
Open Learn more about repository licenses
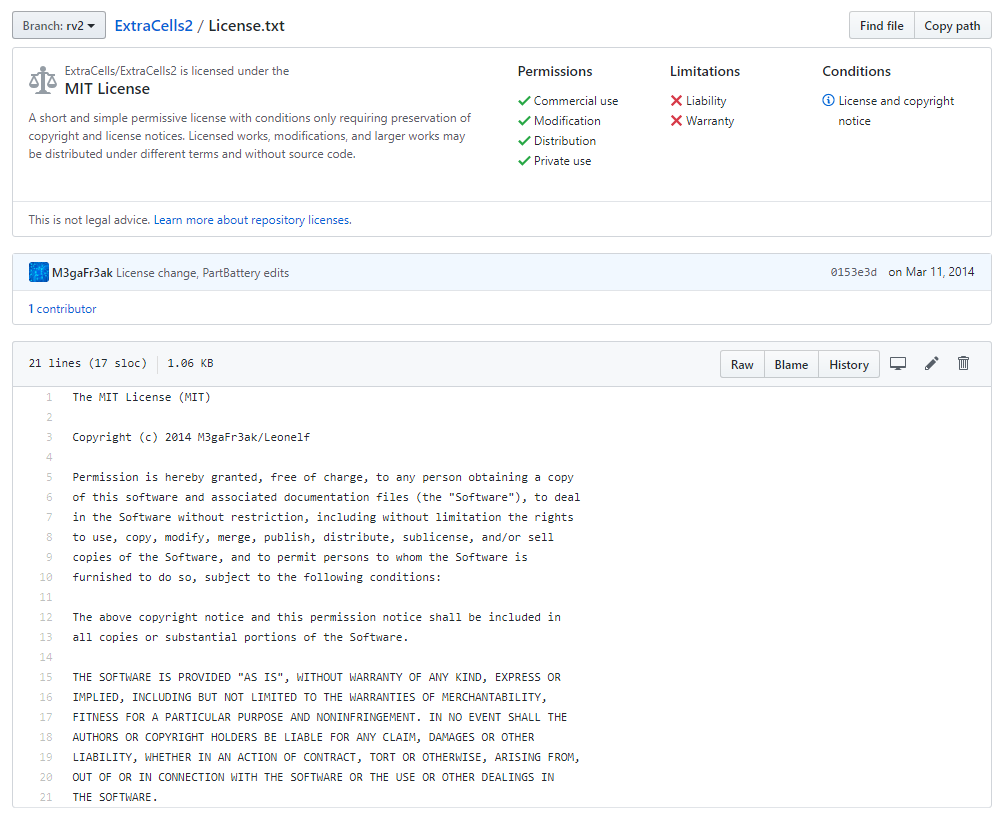[252, 220]
